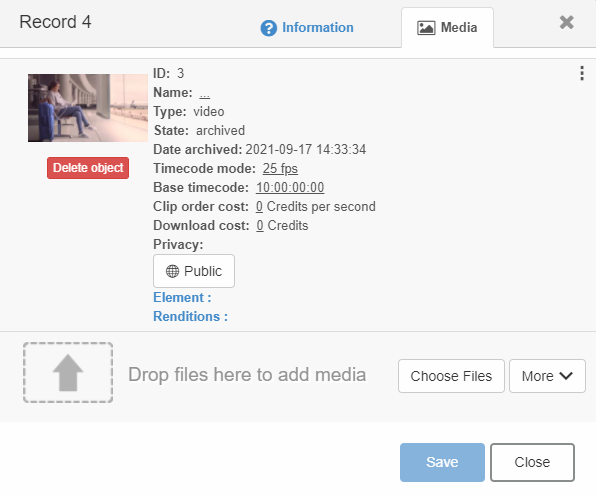Save the record changes
Image resolution: width=596 pixels, height=497 pixels.
coord(442,462)
